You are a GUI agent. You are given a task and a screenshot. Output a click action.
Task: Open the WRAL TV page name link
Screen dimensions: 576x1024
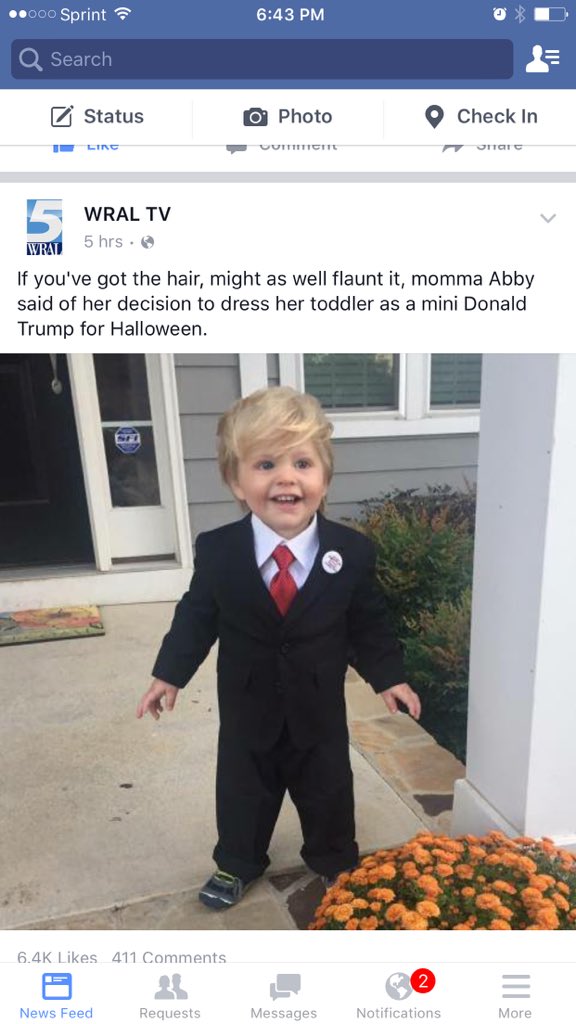(x=127, y=214)
